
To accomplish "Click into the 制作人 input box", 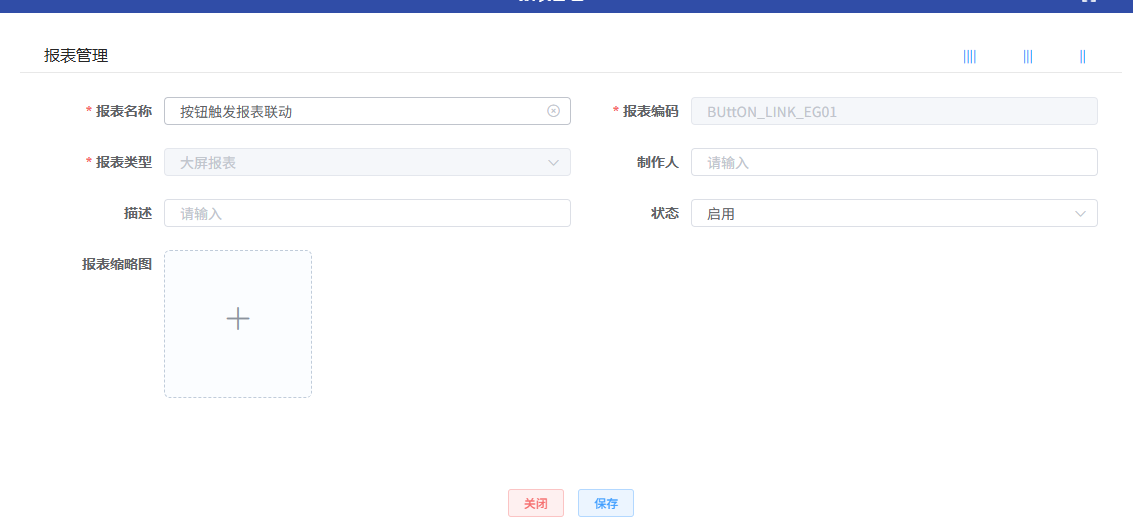I will (893, 163).
